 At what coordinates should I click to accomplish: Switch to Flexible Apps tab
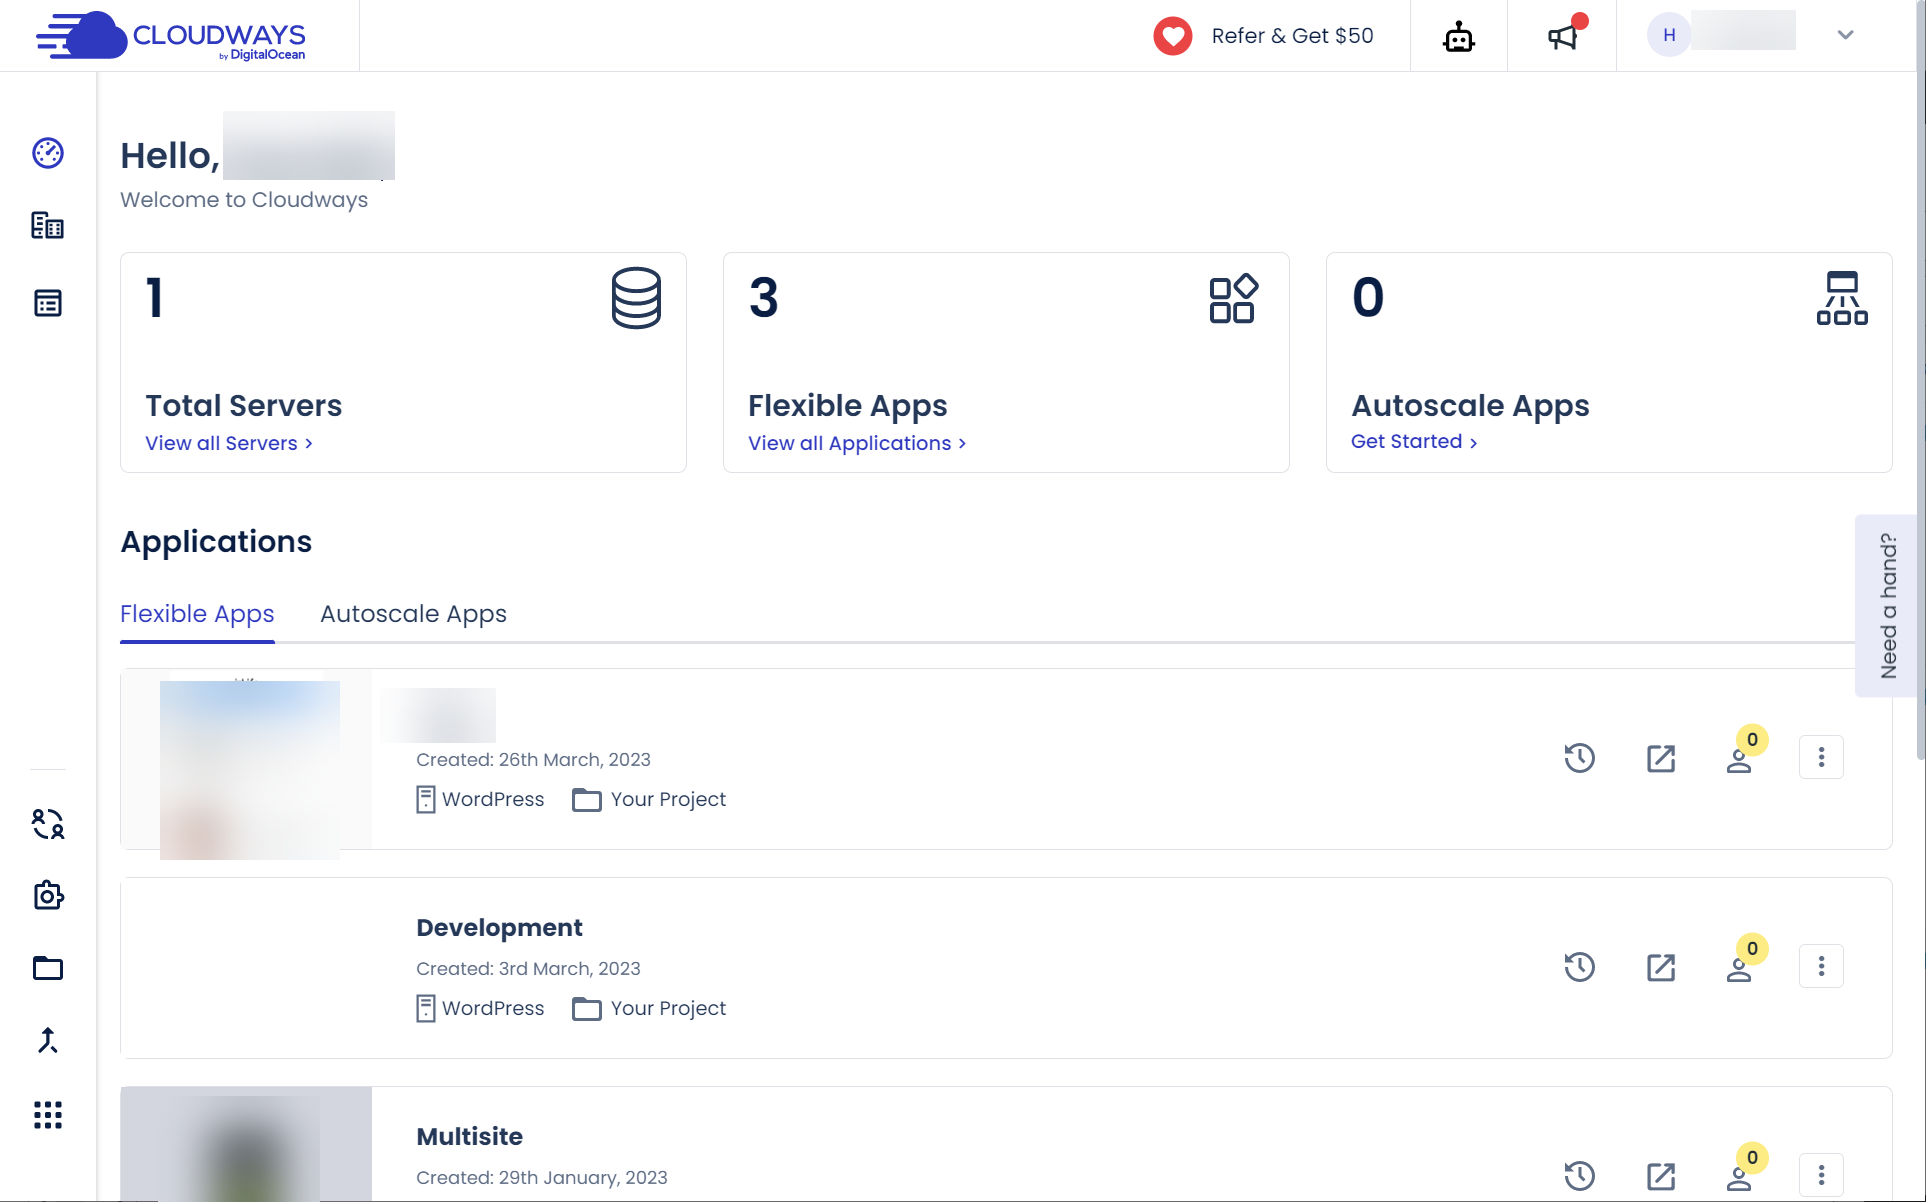(x=197, y=612)
